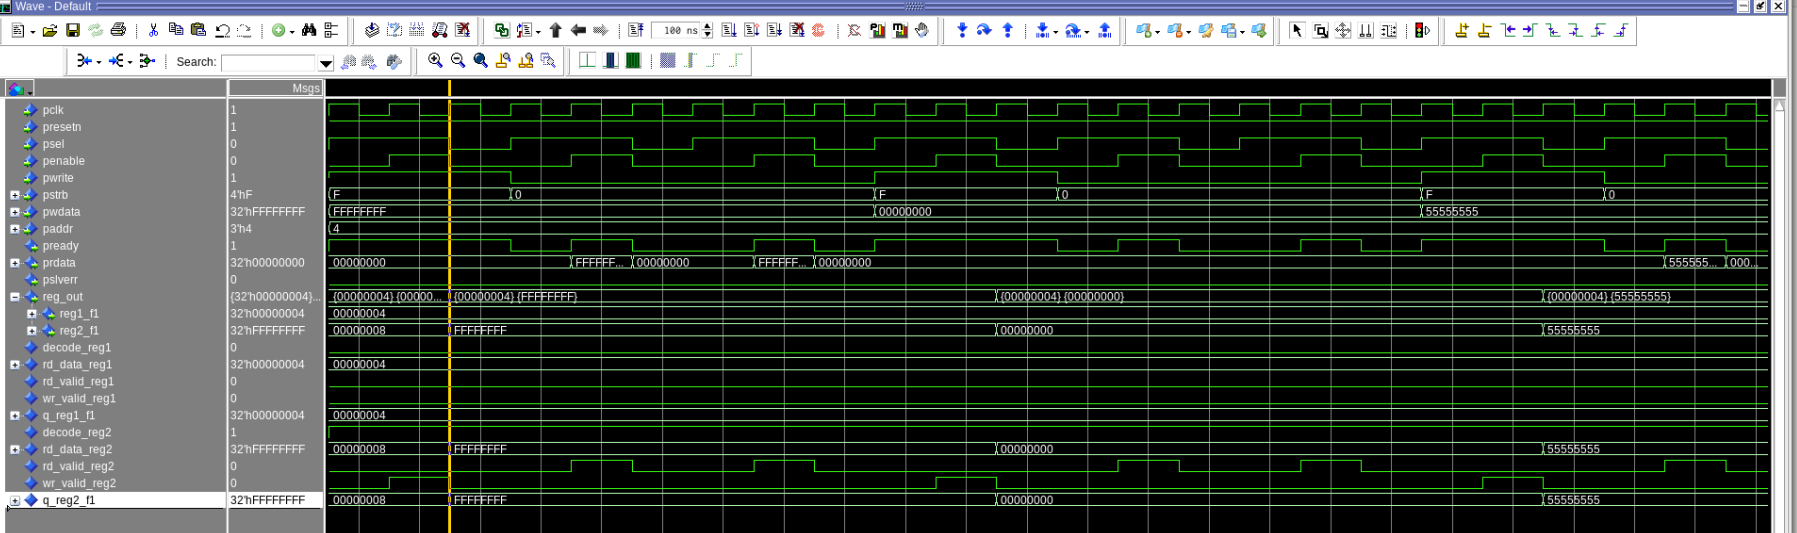Click the Run -All icon
Screen dimensions: 1797x533
pyautogui.click(x=775, y=31)
